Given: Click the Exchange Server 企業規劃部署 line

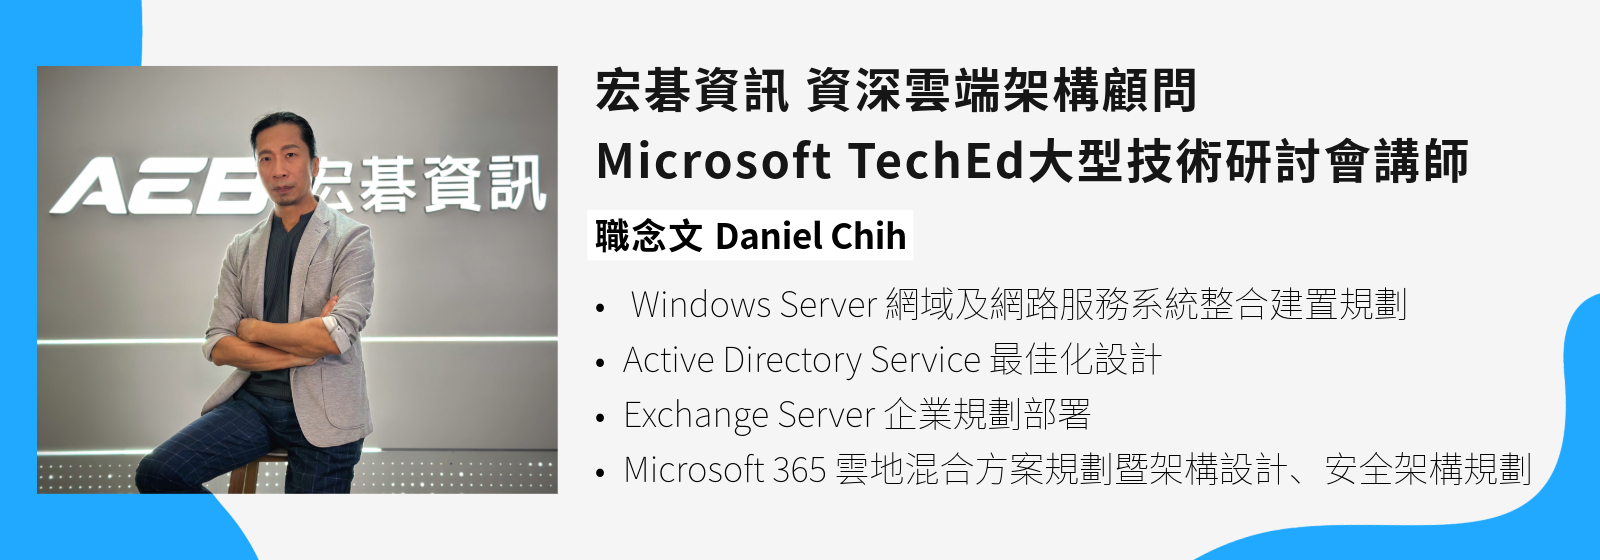Looking at the screenshot, I should pyautogui.click(x=856, y=415).
